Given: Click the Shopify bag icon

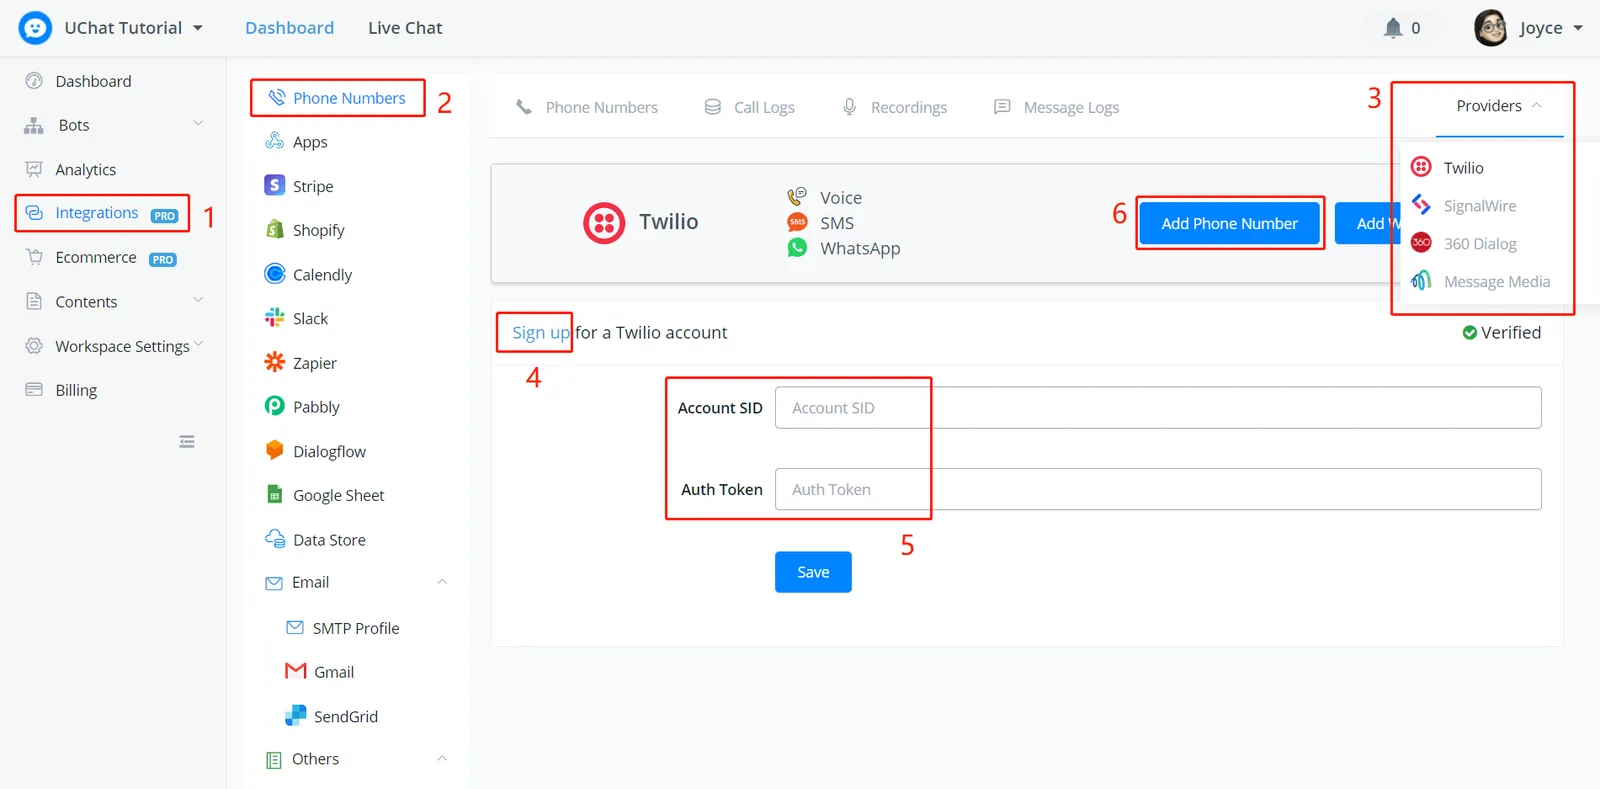Looking at the screenshot, I should [x=274, y=229].
